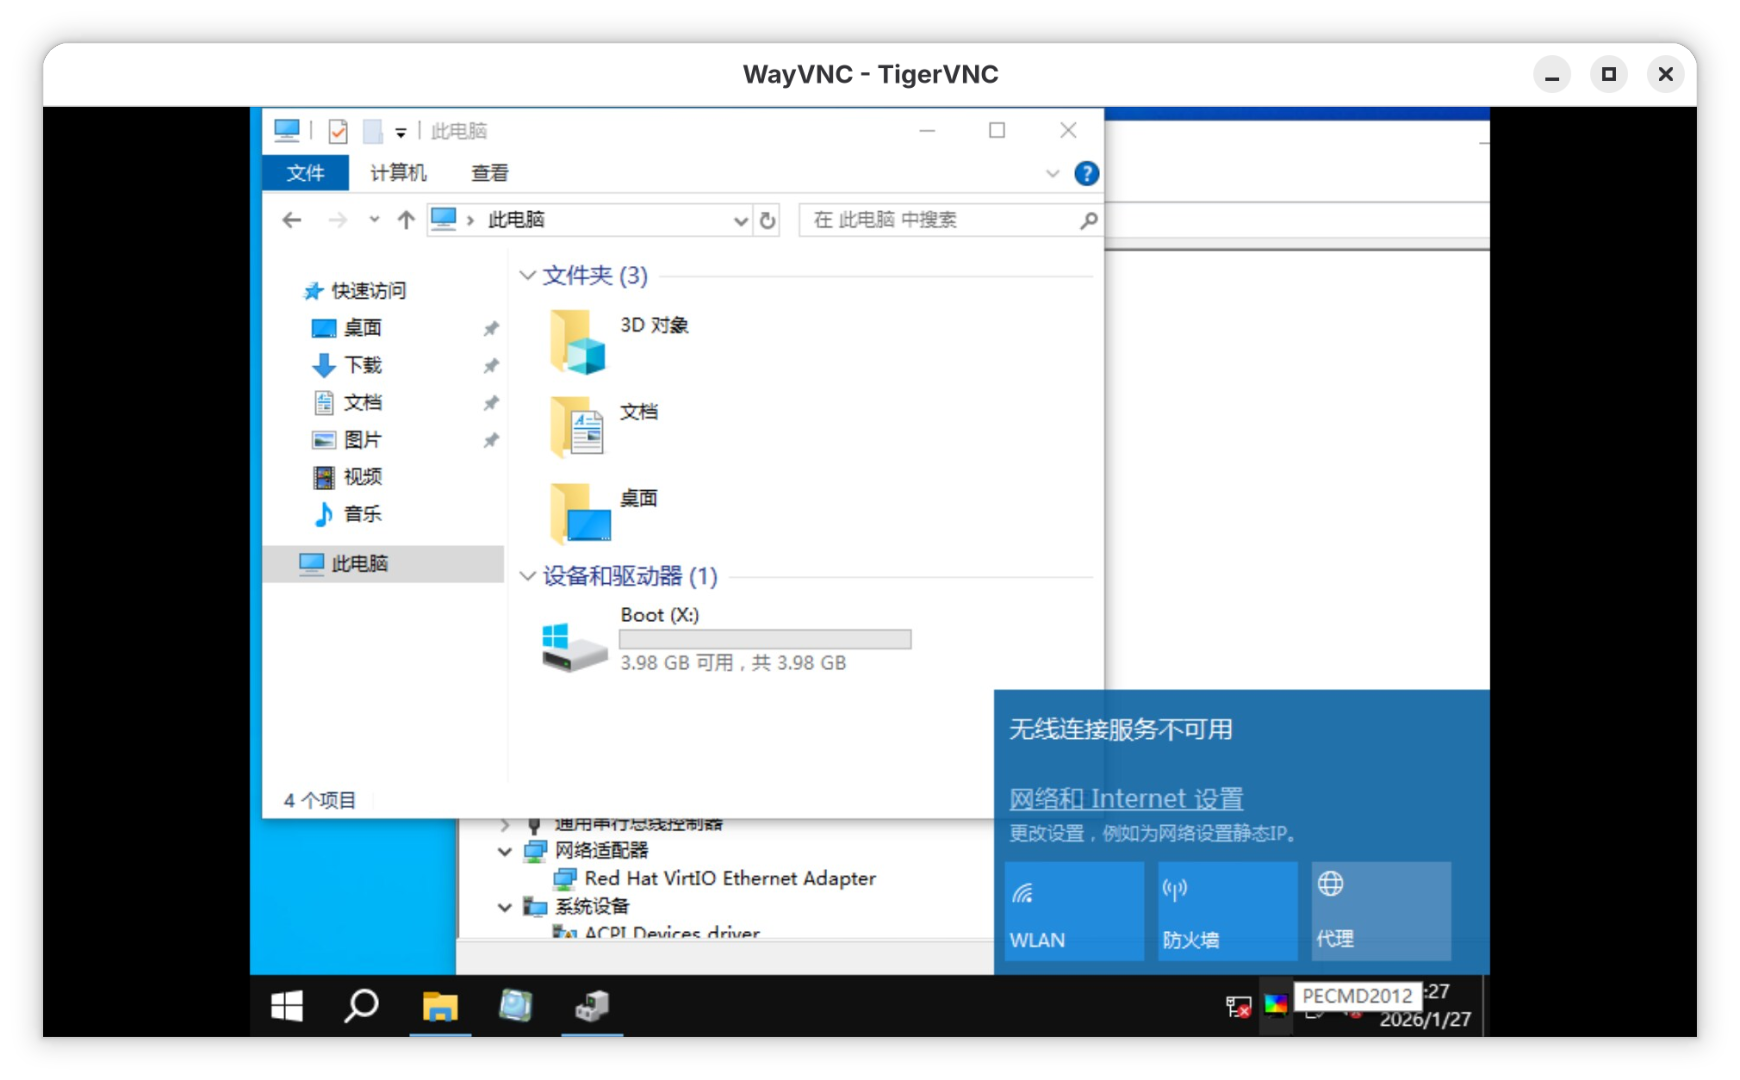Collapse the 设备和驱动器 (1) group
Viewport: 1740px width, 1080px height.
(528, 576)
